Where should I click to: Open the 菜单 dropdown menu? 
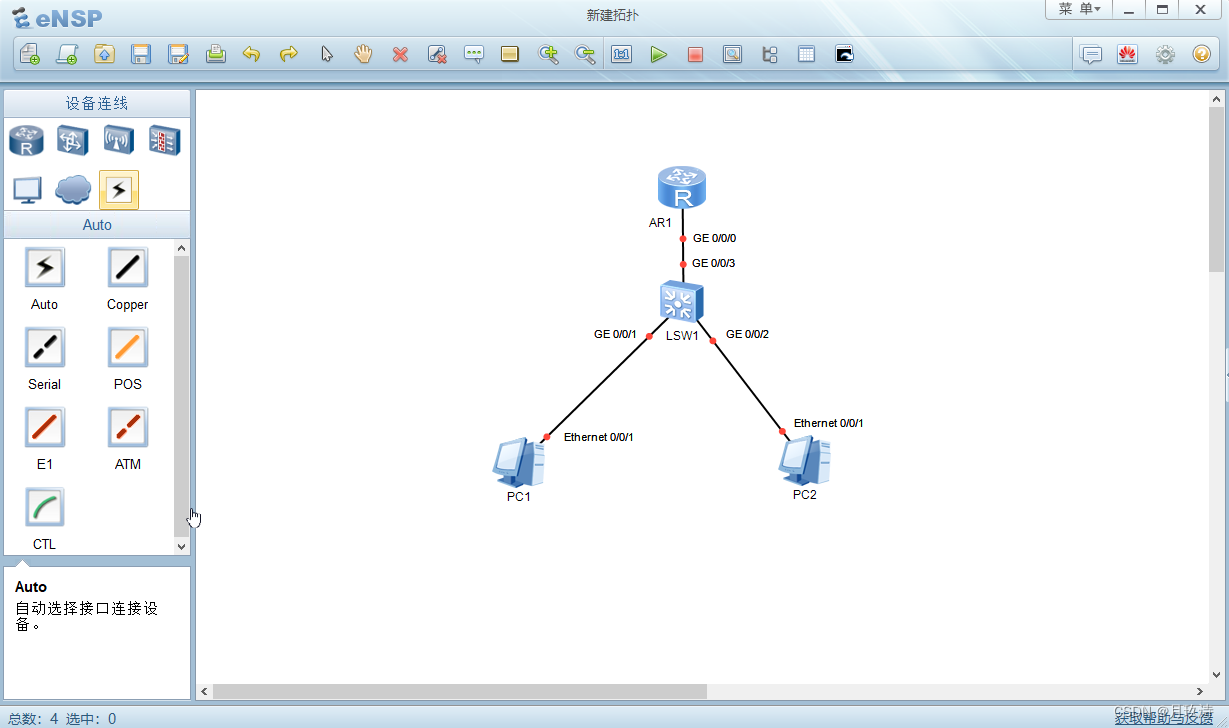coord(1079,9)
